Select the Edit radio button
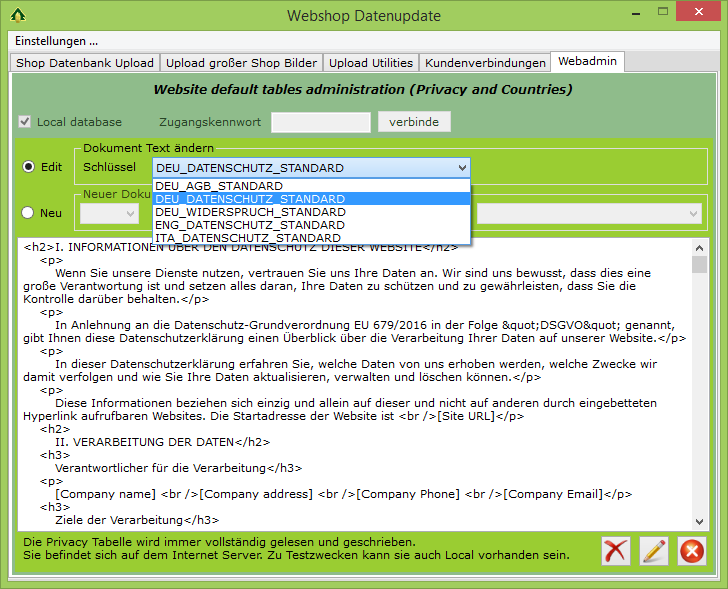728x589 pixels. pyautogui.click(x=29, y=167)
